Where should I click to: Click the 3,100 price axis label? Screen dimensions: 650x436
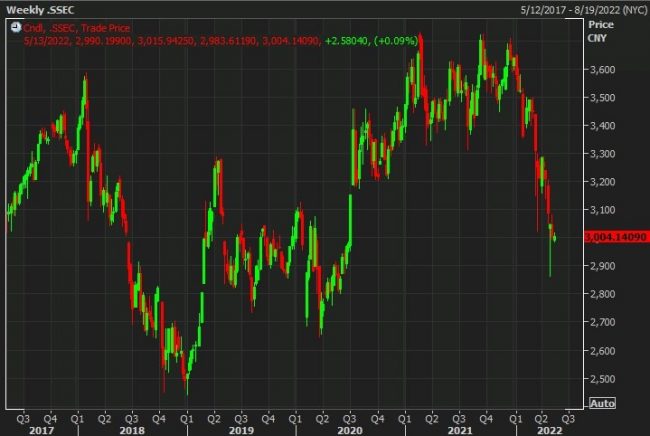point(602,210)
